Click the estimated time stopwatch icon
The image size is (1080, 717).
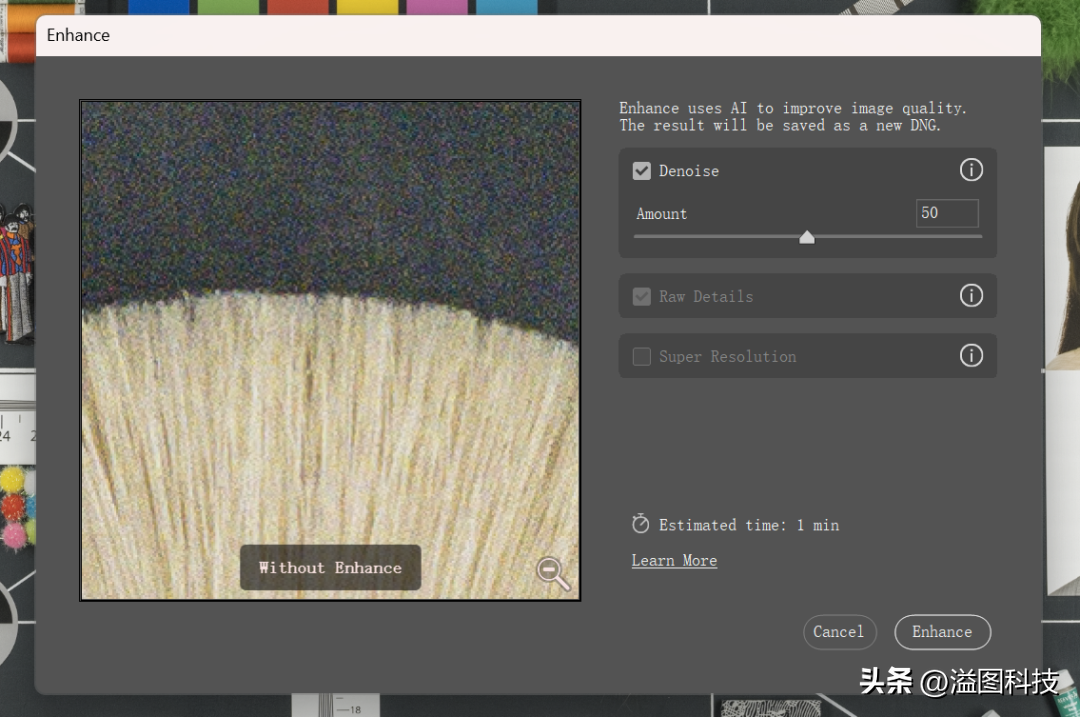click(x=641, y=524)
